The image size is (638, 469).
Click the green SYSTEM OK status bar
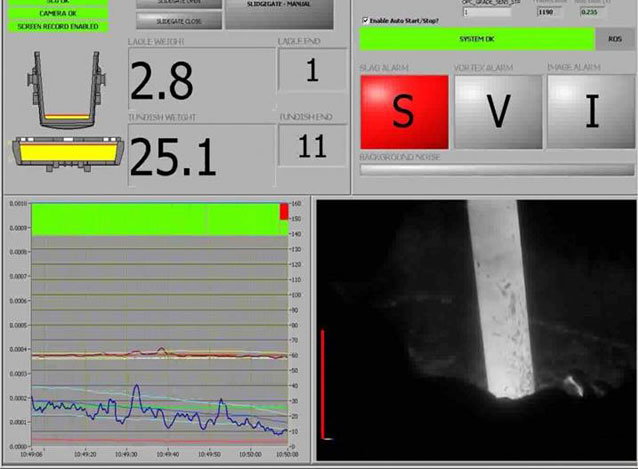pyautogui.click(x=477, y=39)
